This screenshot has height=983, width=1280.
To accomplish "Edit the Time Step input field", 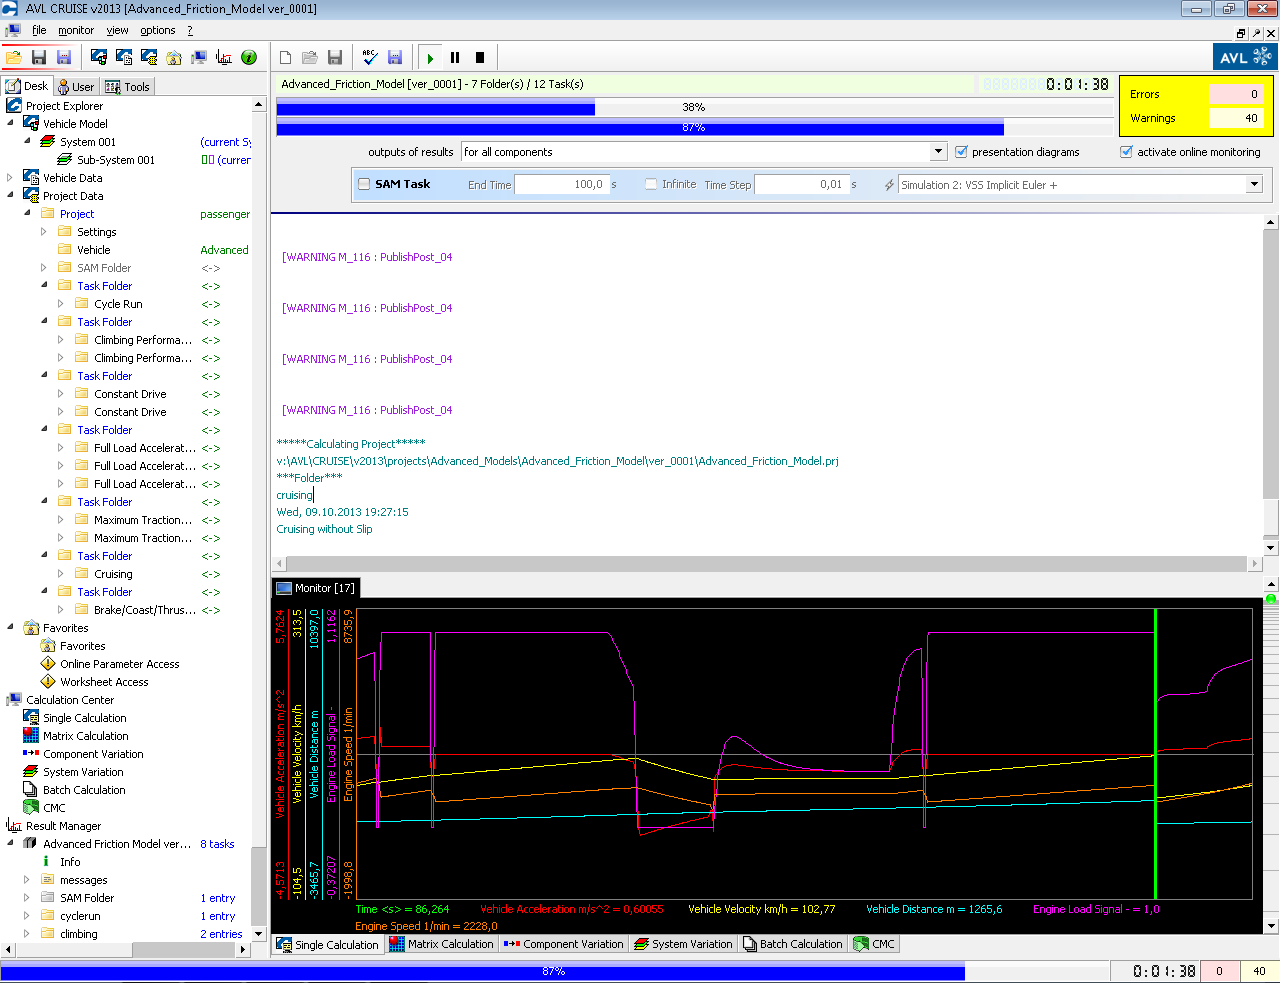I will (800, 185).
